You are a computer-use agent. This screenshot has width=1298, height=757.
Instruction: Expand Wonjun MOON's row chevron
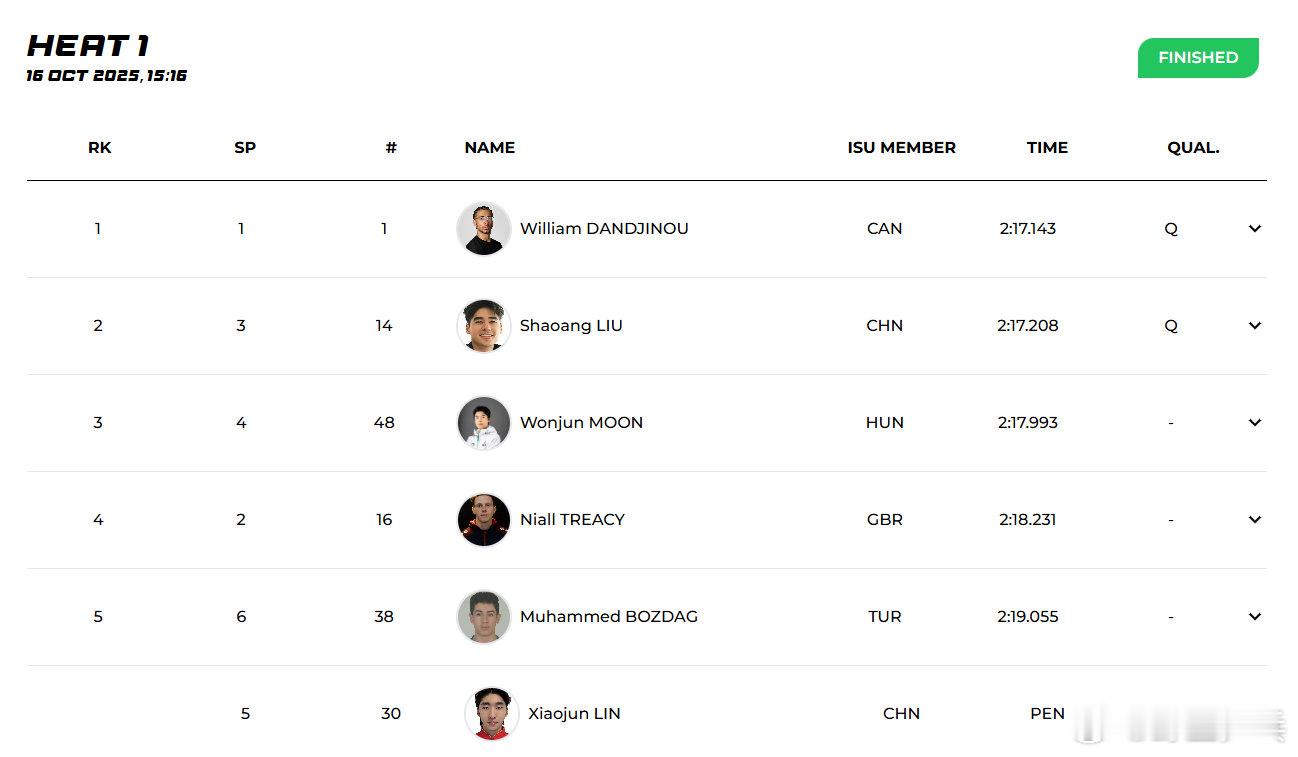coord(1254,423)
